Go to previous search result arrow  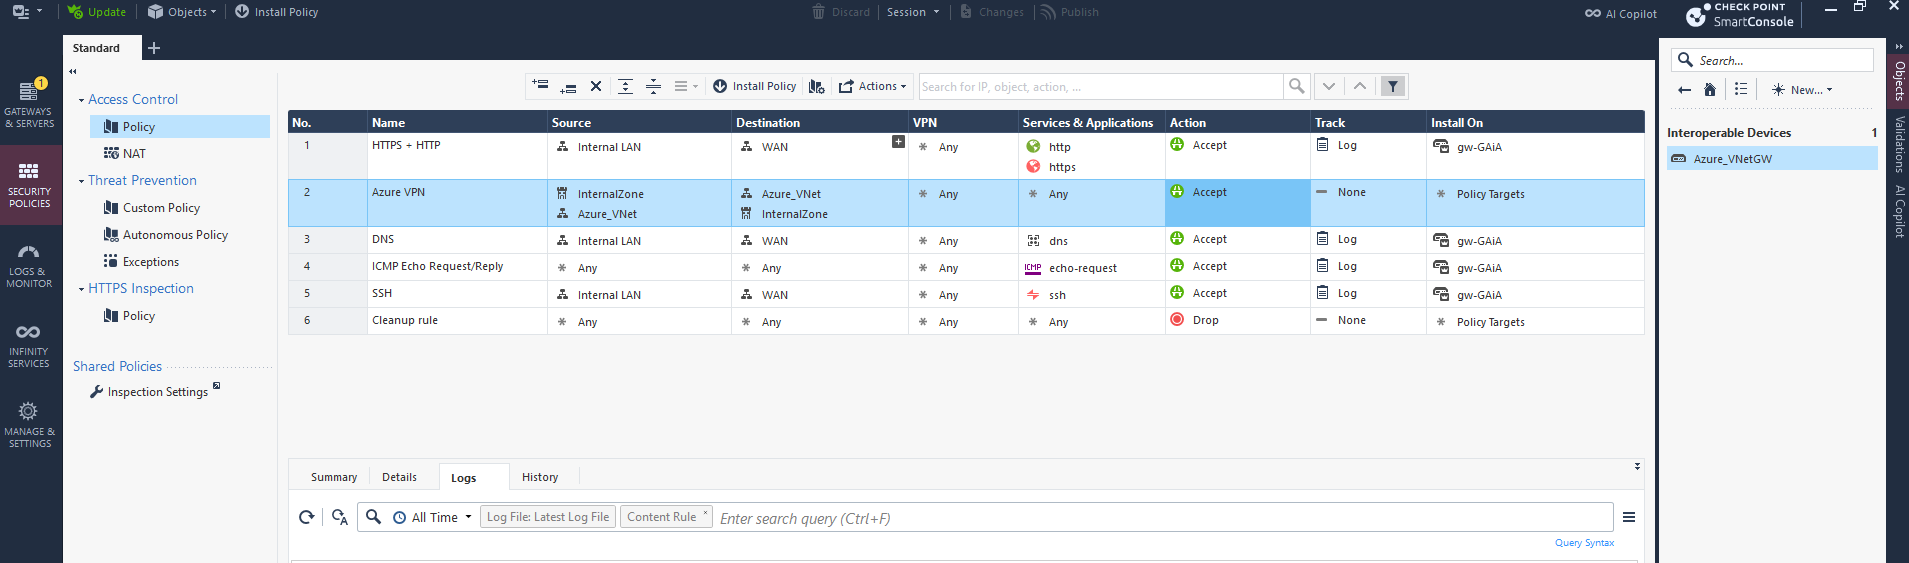[1360, 86]
